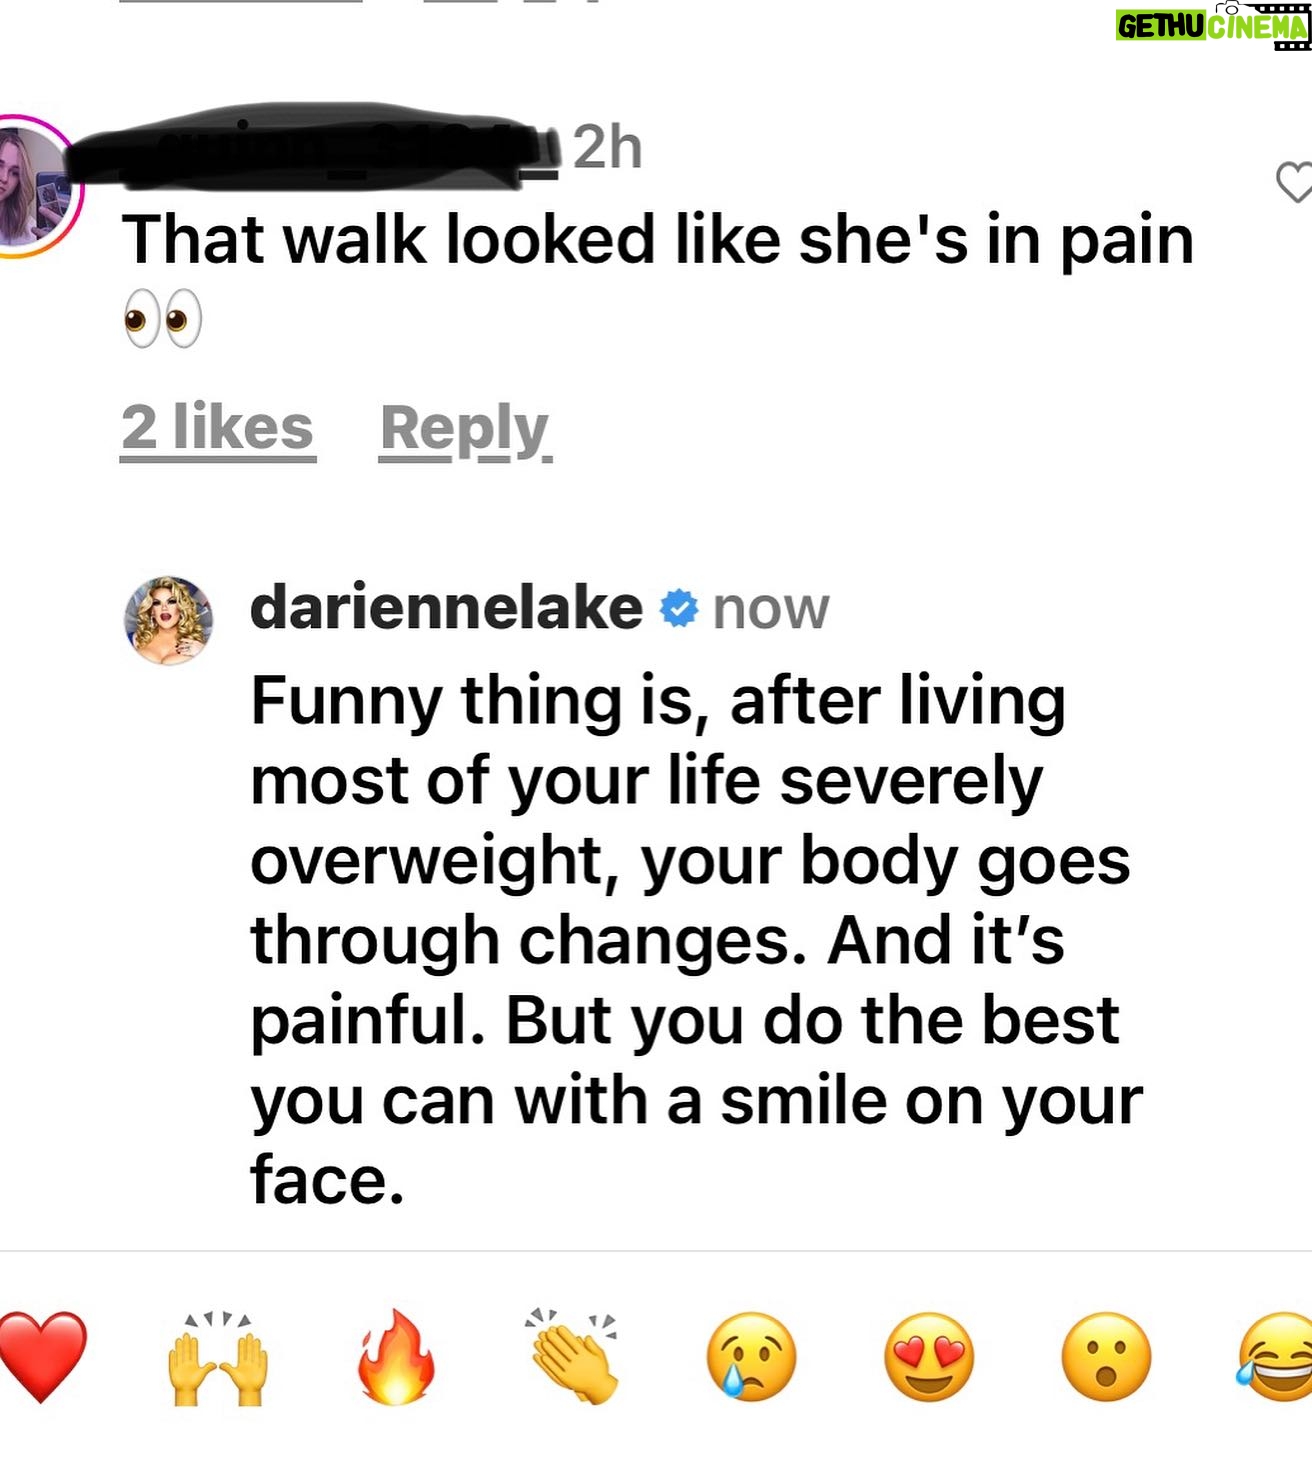Pick the heart-eyes emoji
The image size is (1312, 1461).
click(929, 1357)
